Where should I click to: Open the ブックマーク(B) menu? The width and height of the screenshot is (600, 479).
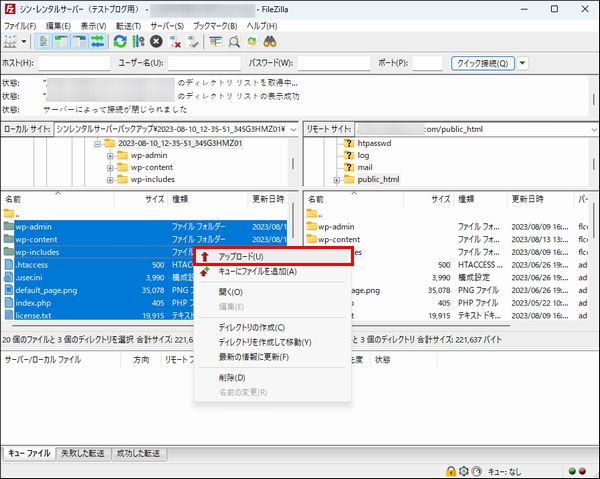(x=215, y=26)
